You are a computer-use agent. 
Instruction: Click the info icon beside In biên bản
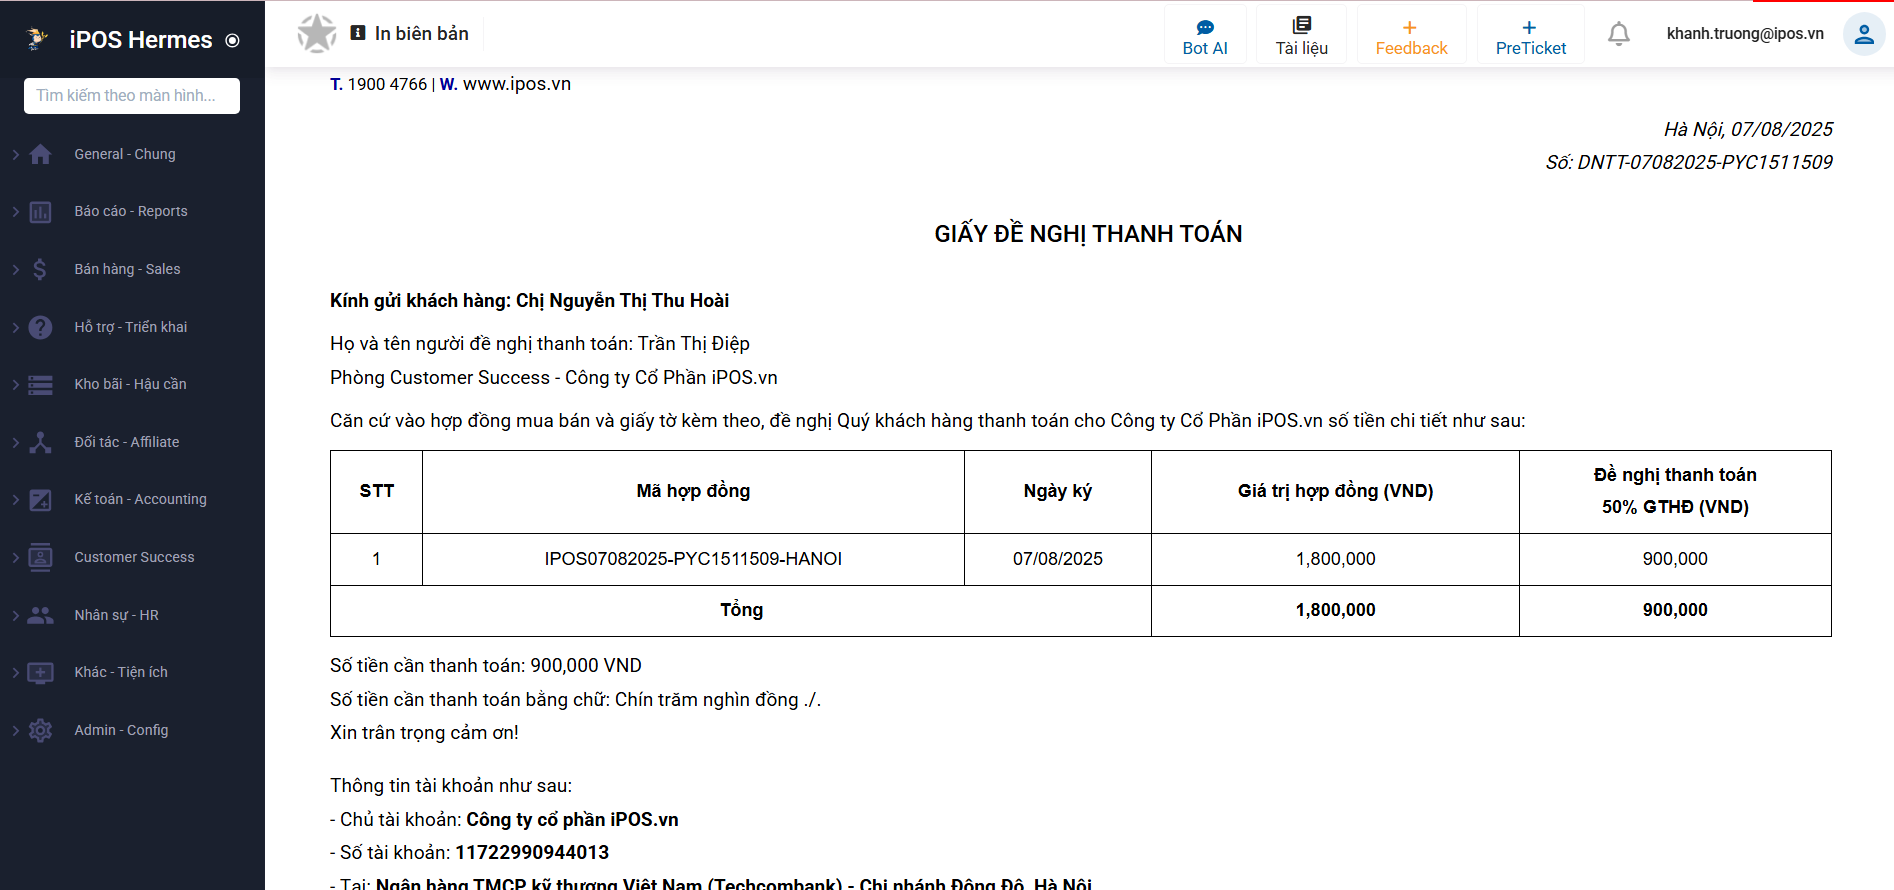(x=358, y=33)
